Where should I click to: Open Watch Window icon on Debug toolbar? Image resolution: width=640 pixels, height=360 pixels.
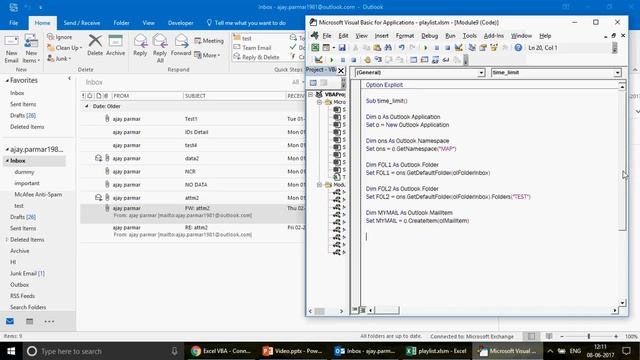click(435, 60)
